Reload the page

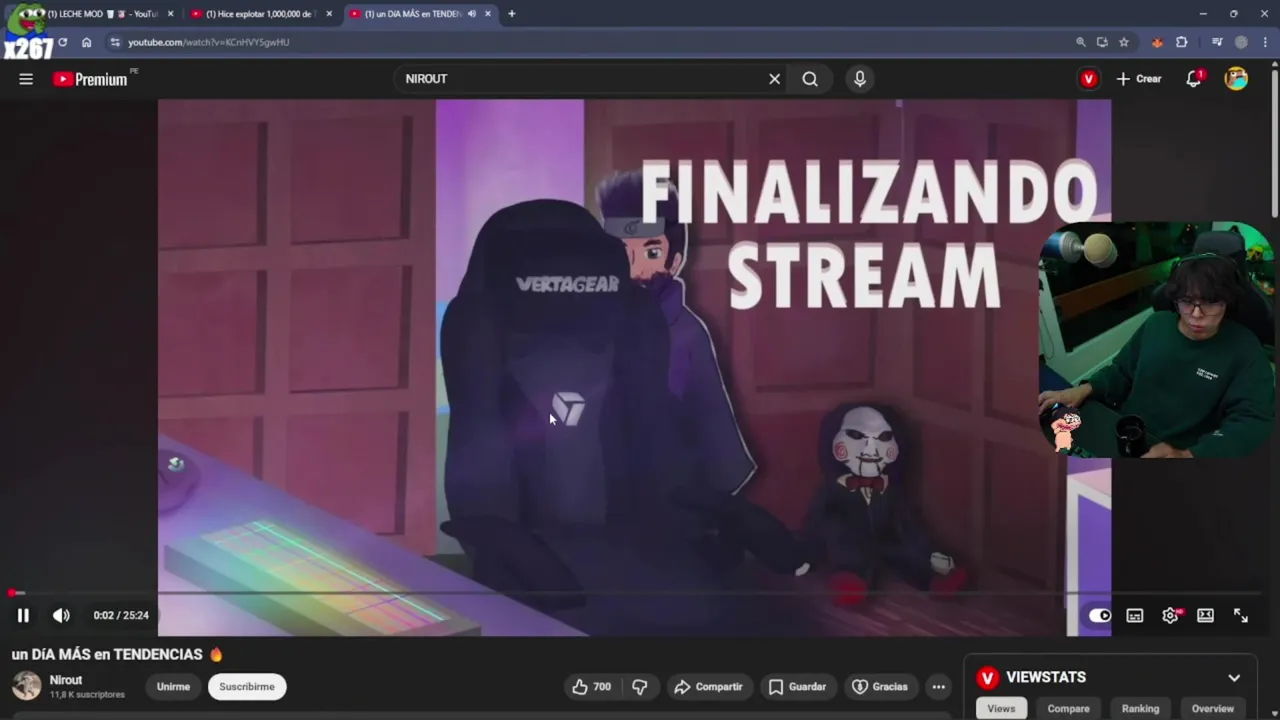(62, 42)
